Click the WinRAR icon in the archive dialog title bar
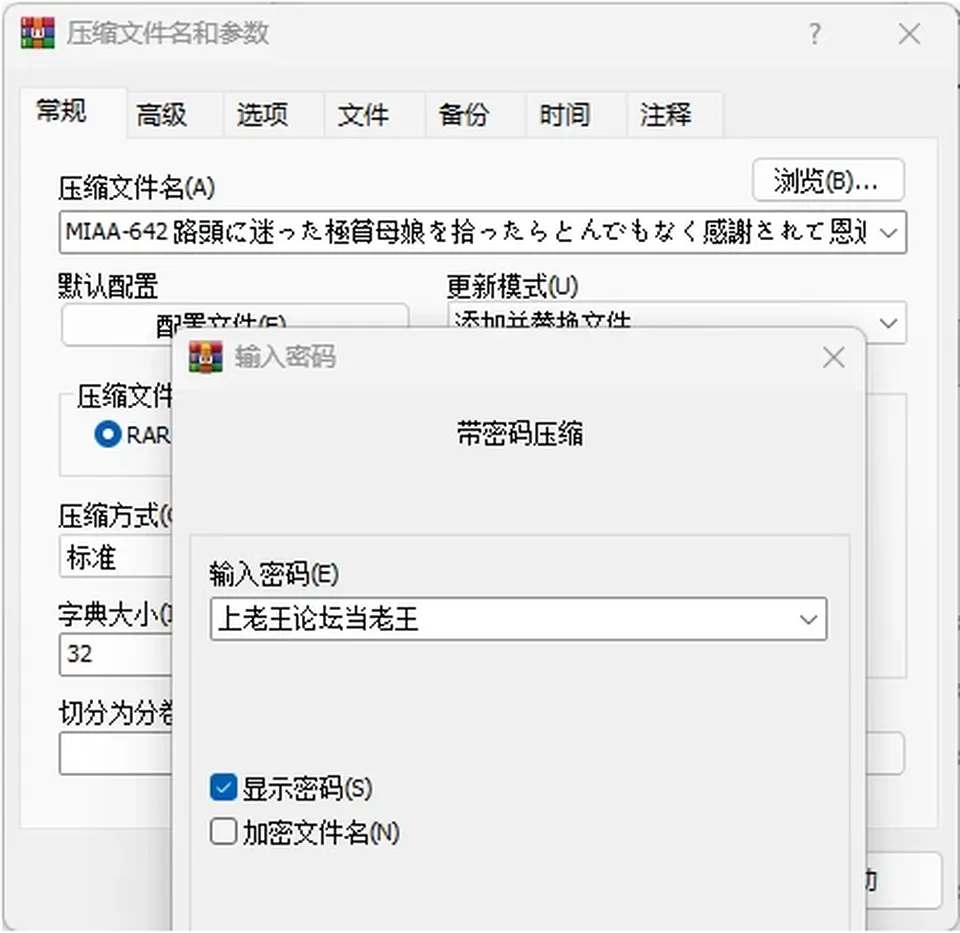This screenshot has height=933, width=960. [x=37, y=32]
